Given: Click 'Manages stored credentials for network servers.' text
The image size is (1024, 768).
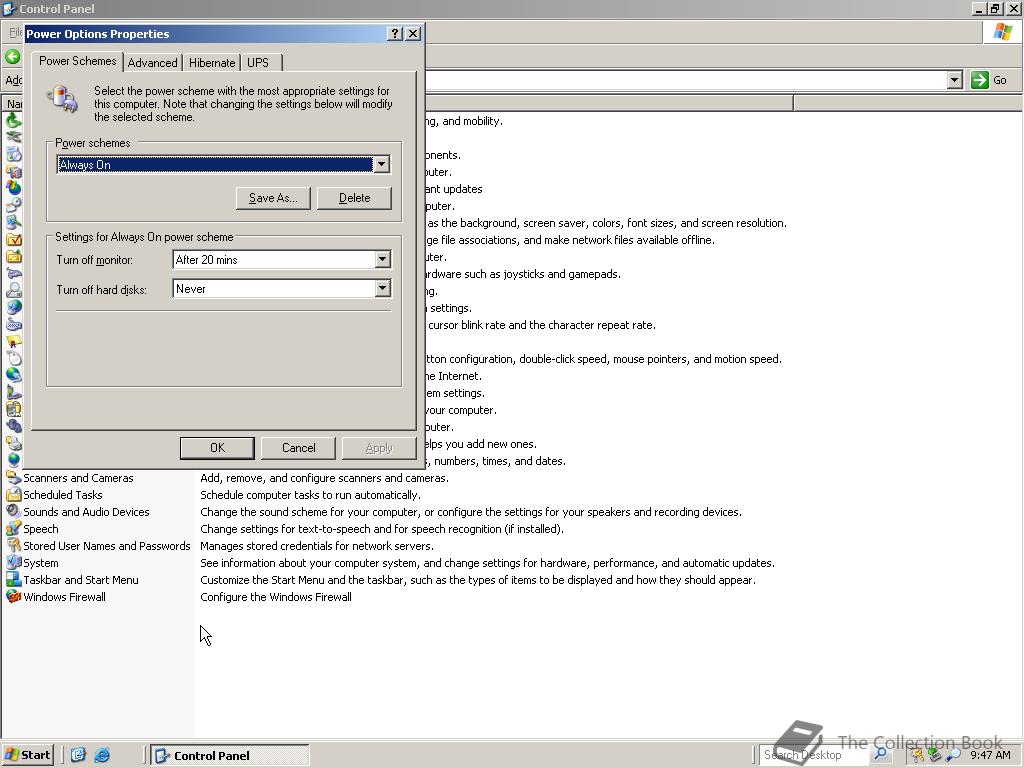Looking at the screenshot, I should [x=317, y=546].
